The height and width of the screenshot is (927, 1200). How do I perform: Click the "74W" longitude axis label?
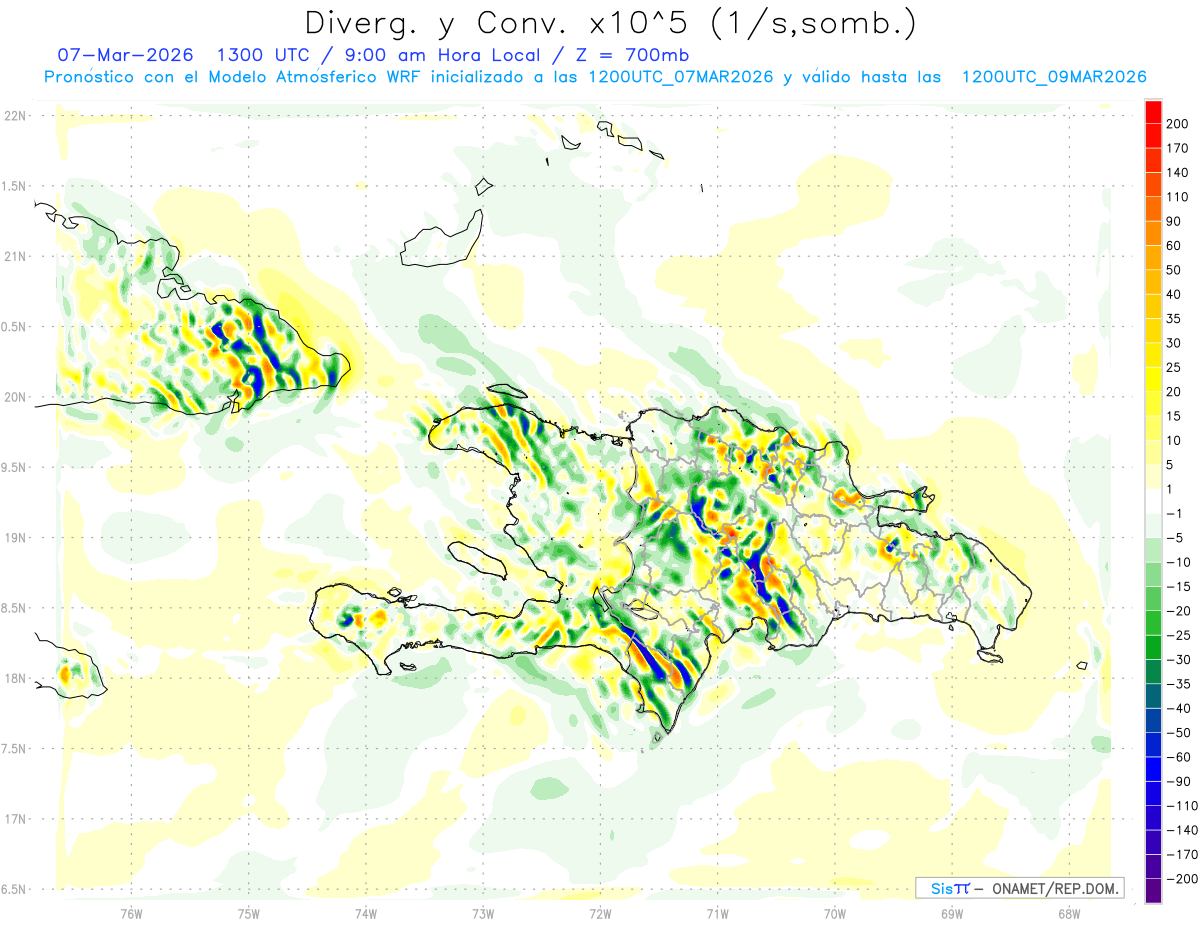(x=366, y=913)
